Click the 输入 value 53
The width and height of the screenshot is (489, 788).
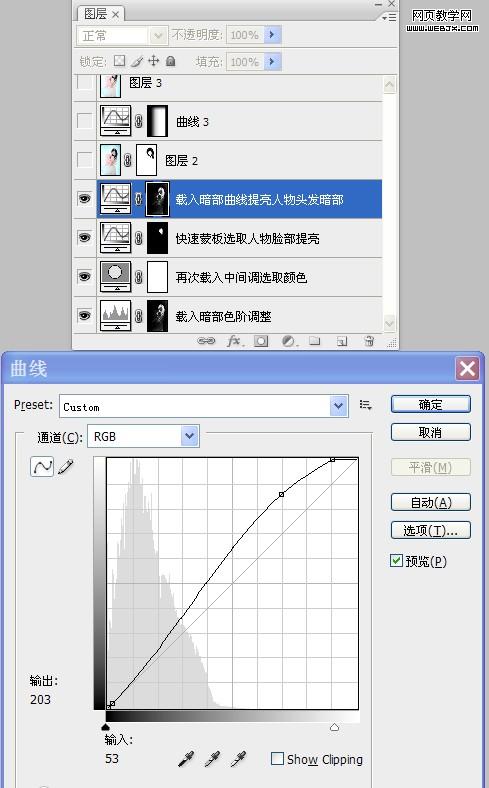click(x=112, y=758)
